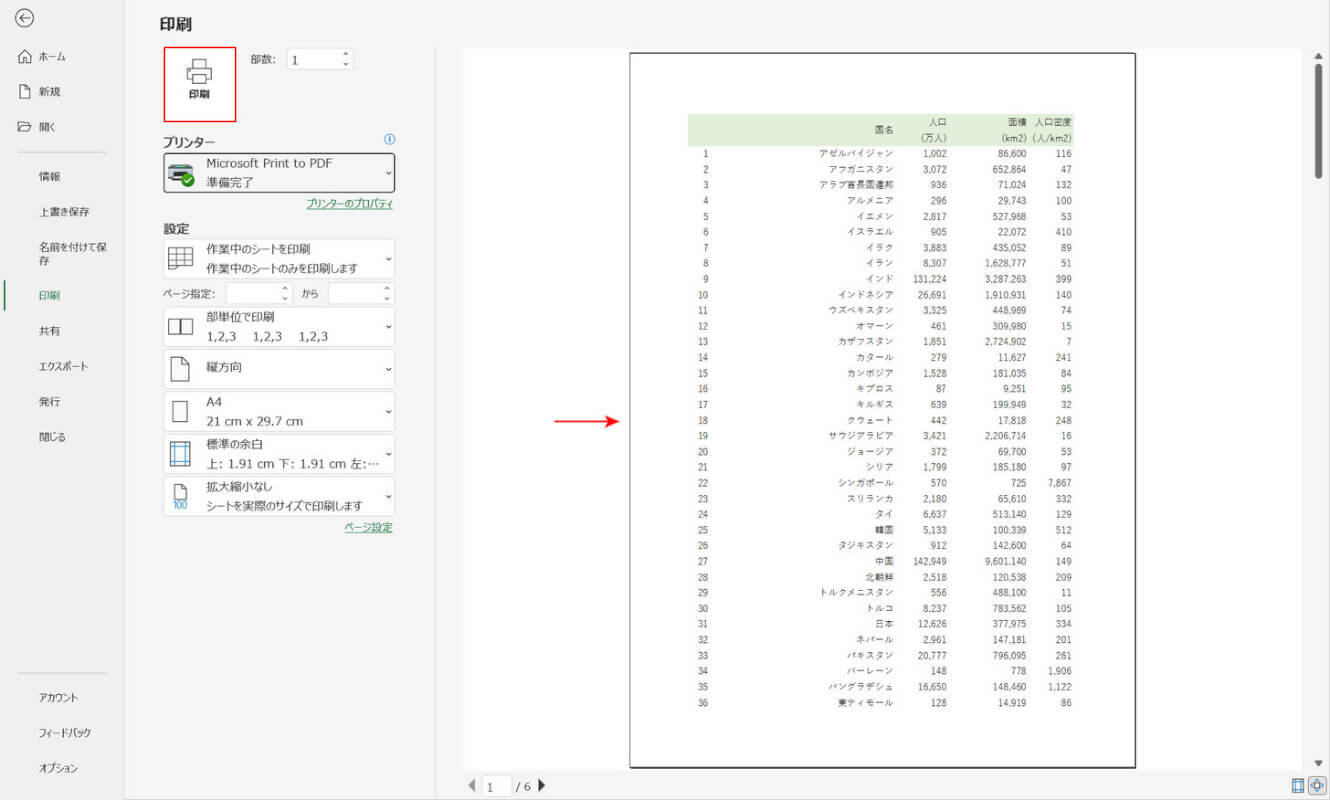Image resolution: width=1330 pixels, height=800 pixels.
Task: Open 名前を付けて保存 menu item
Action: pyautogui.click(x=72, y=253)
